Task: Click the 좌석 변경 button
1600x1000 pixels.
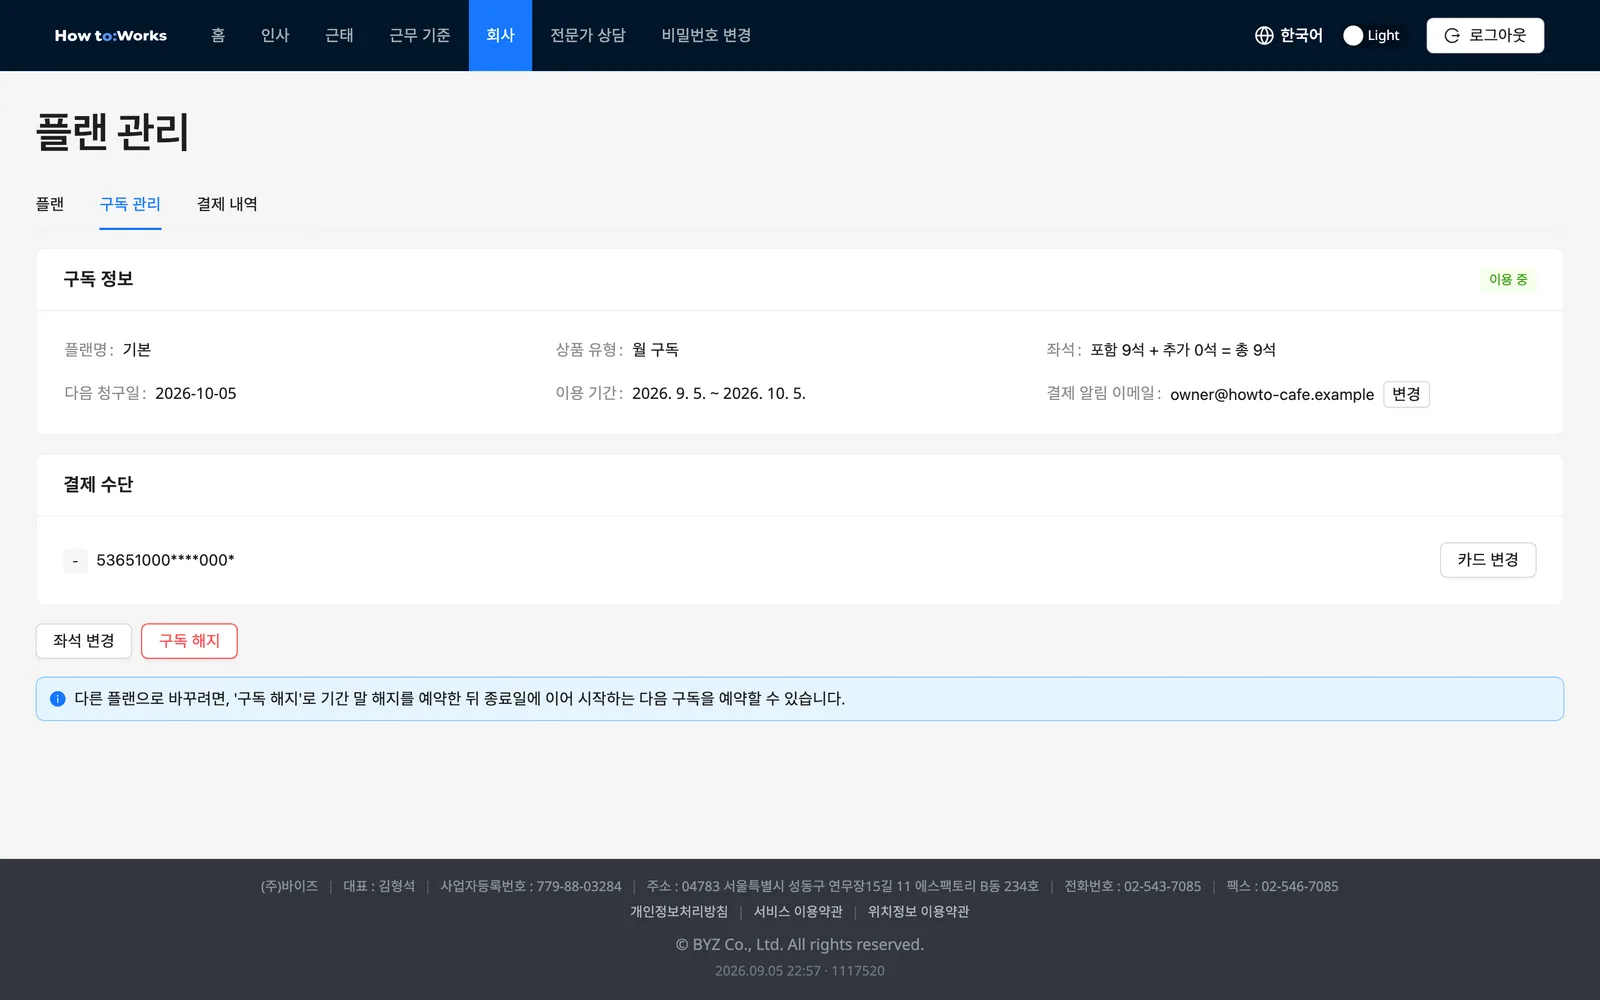Action: [84, 641]
